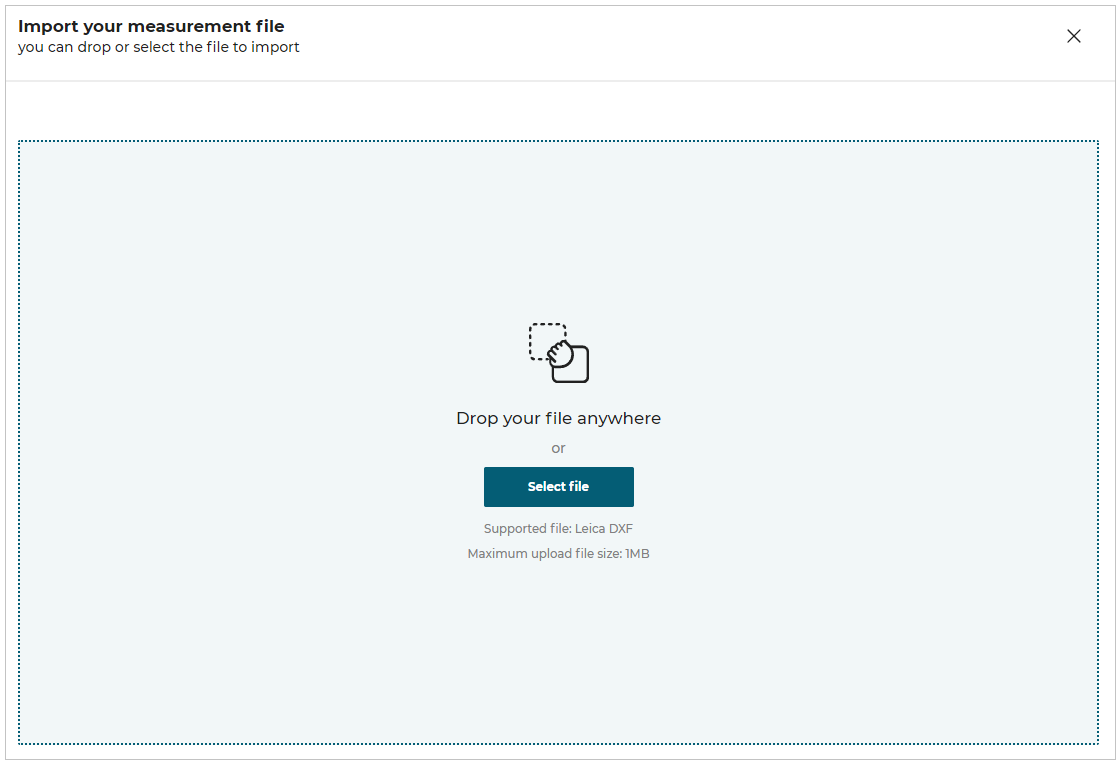Screen dimensions: 1119x764
Task: Click the 'drop or select the file' subtitle
Action: 158,47
